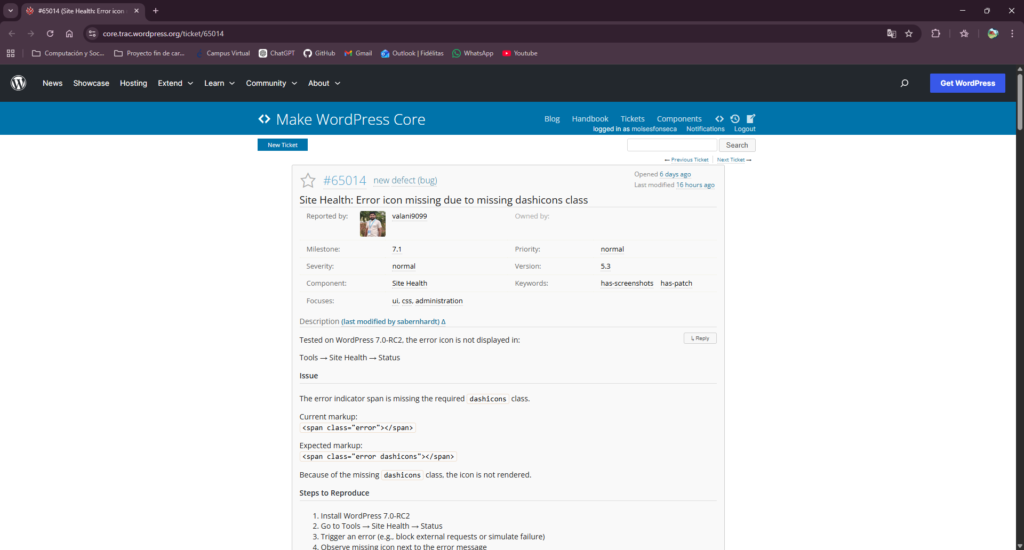
Task: Expand the Learn menu
Action: [x=219, y=83]
